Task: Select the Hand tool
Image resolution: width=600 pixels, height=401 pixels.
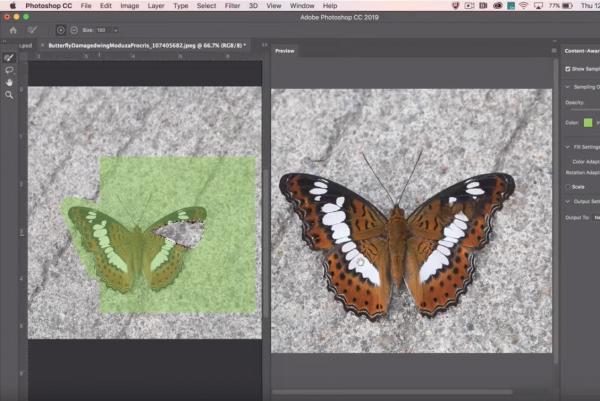Action: 10,82
